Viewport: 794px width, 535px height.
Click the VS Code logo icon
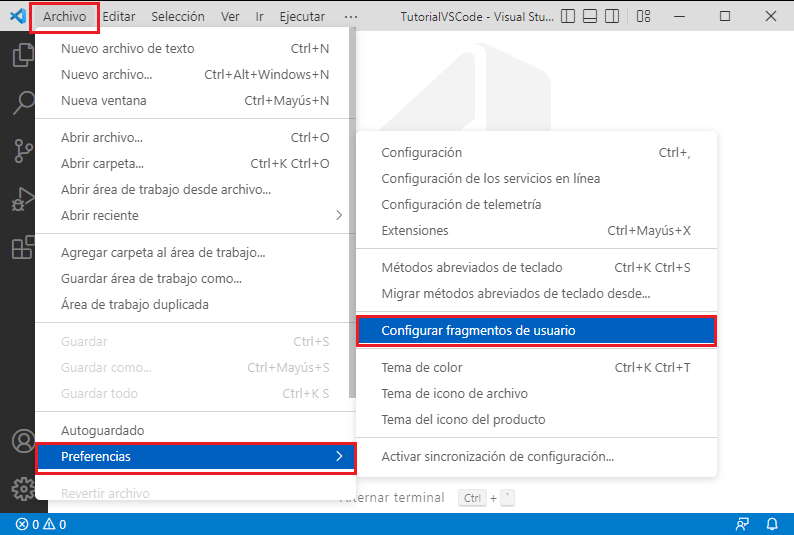pos(18,16)
